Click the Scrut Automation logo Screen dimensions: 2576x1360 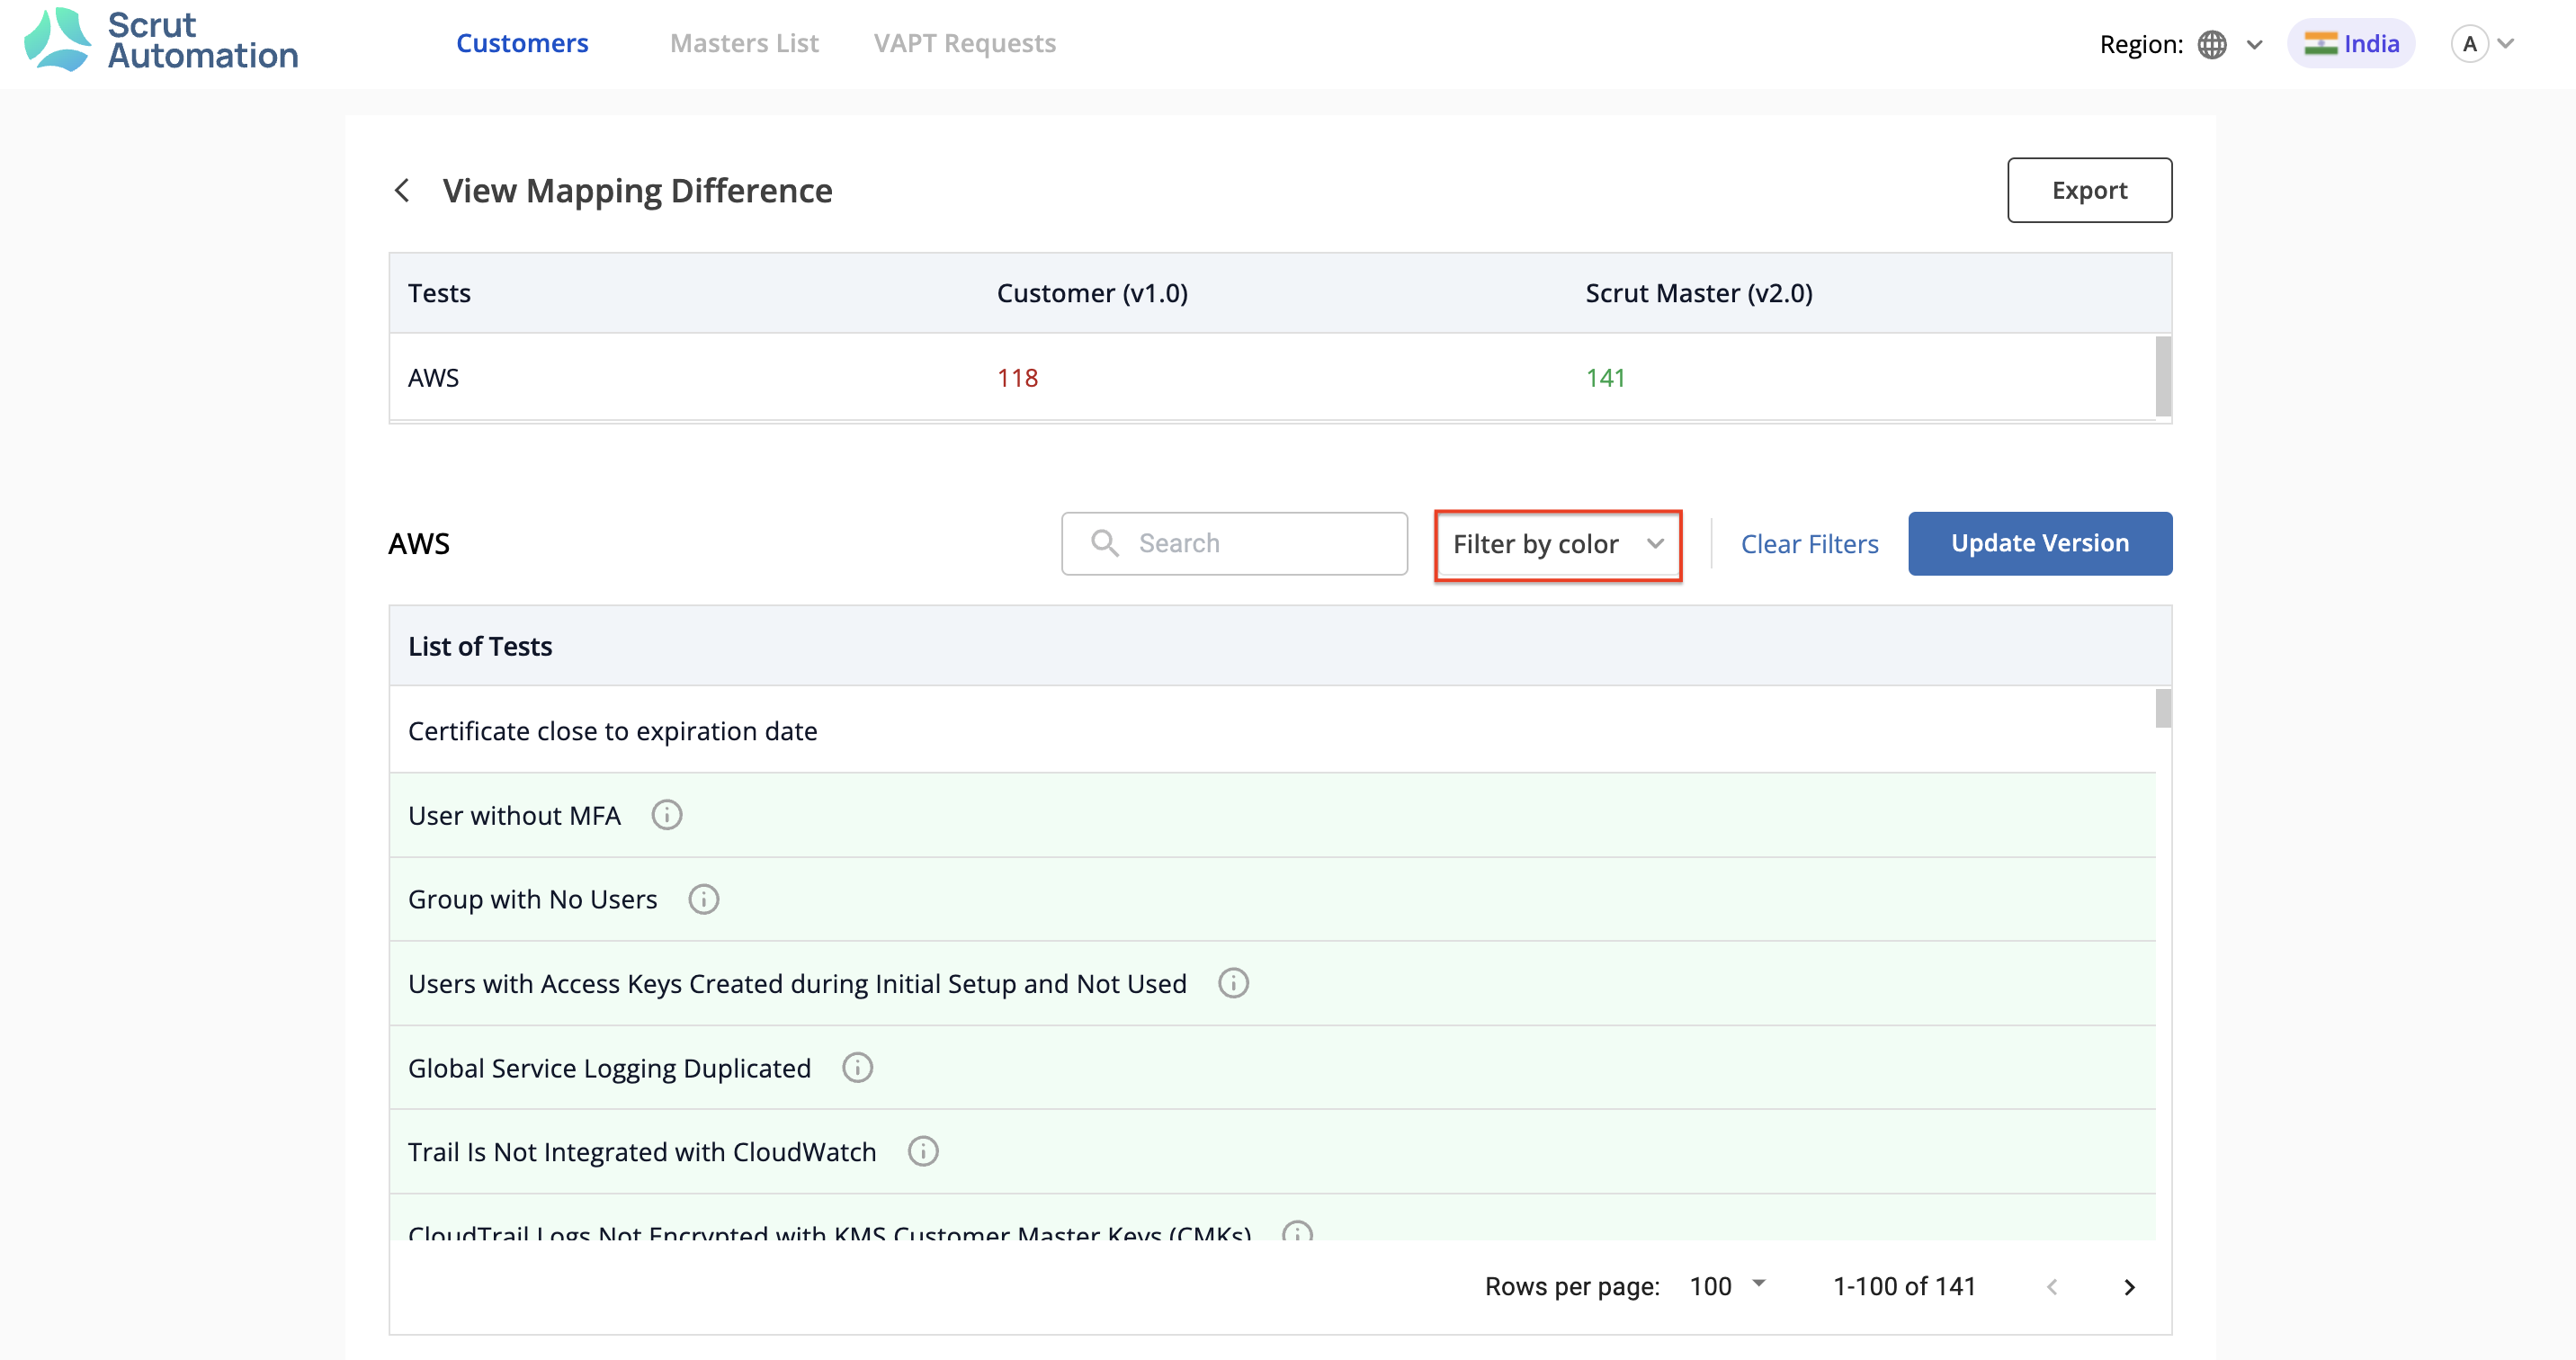161,40
